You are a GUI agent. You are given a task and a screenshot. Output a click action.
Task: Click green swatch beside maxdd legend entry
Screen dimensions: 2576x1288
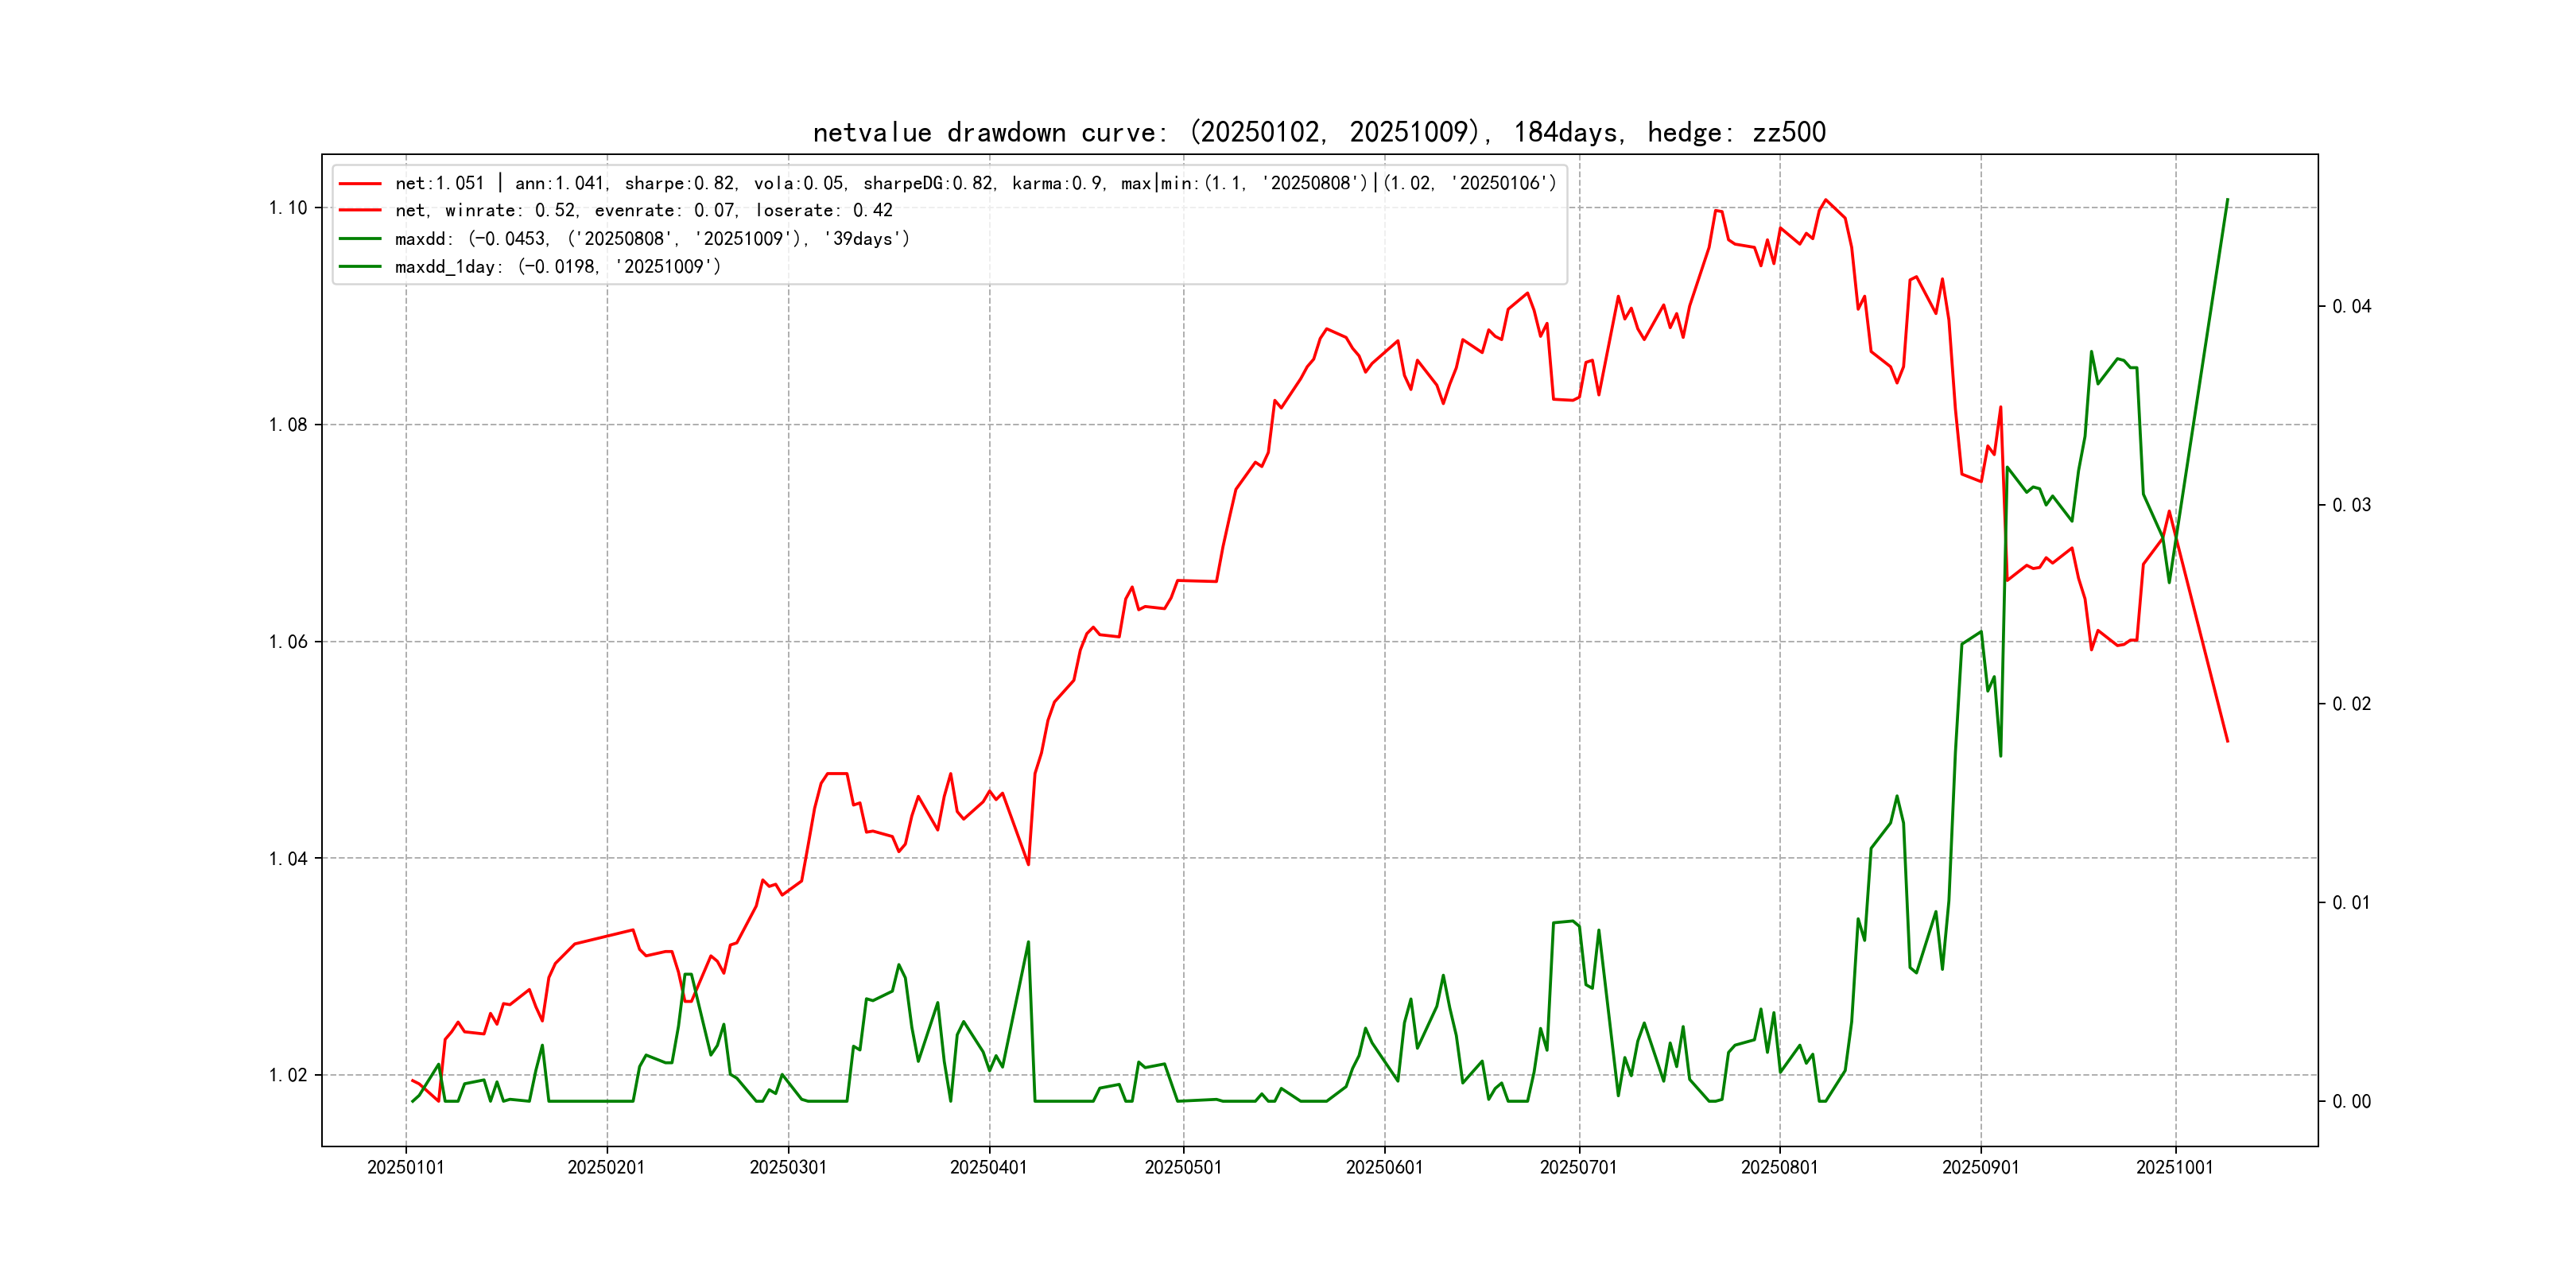(360, 239)
